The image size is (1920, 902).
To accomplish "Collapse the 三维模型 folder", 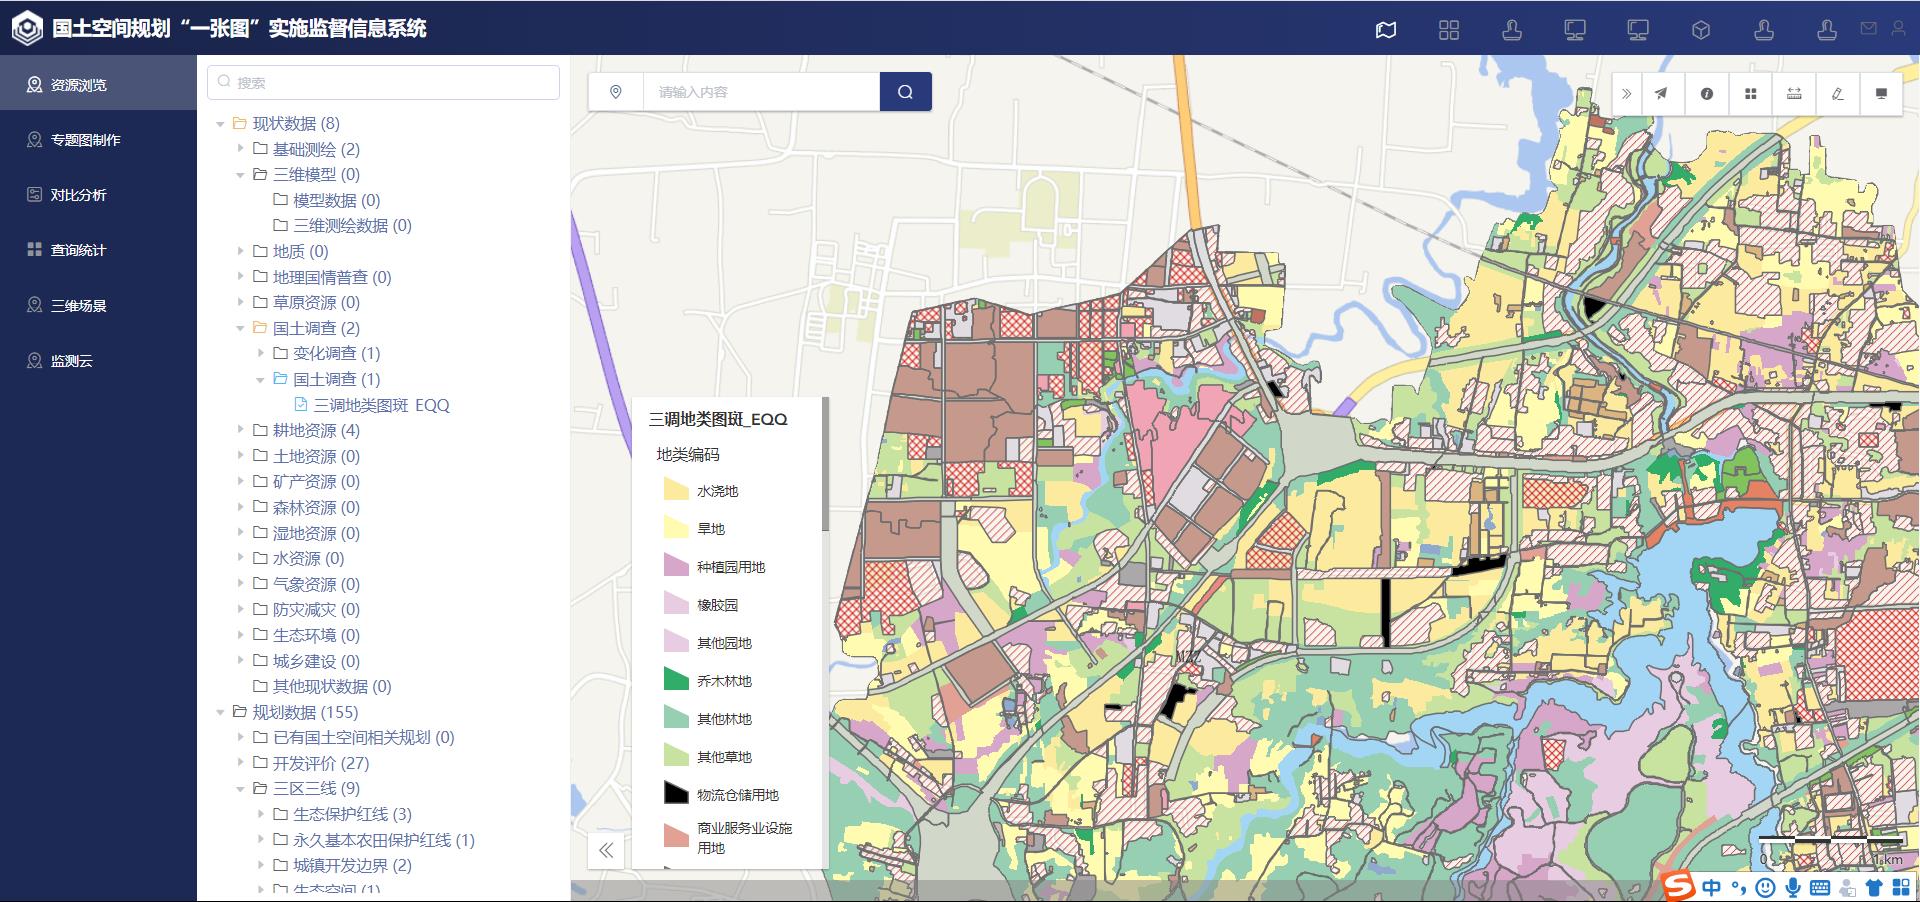I will (x=241, y=175).
